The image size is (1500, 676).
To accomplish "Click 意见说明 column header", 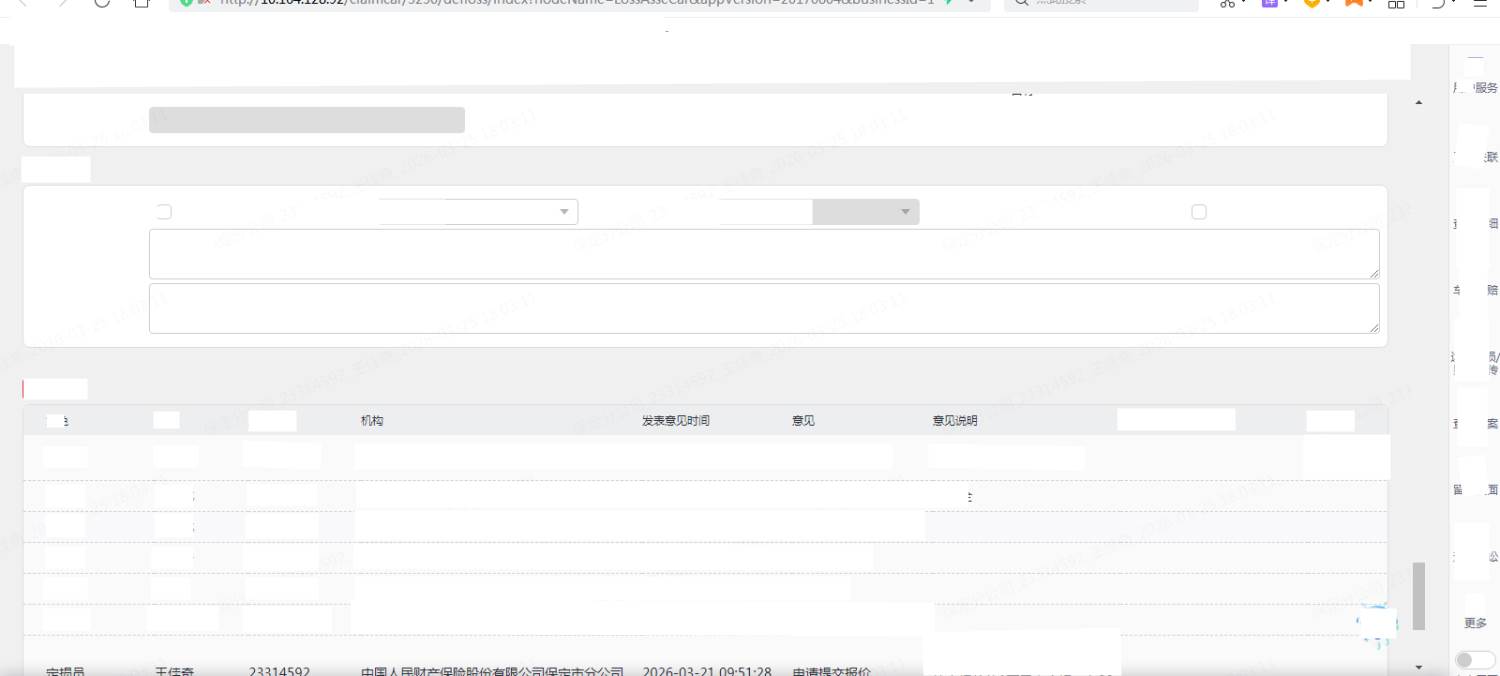I will click(x=954, y=421).
